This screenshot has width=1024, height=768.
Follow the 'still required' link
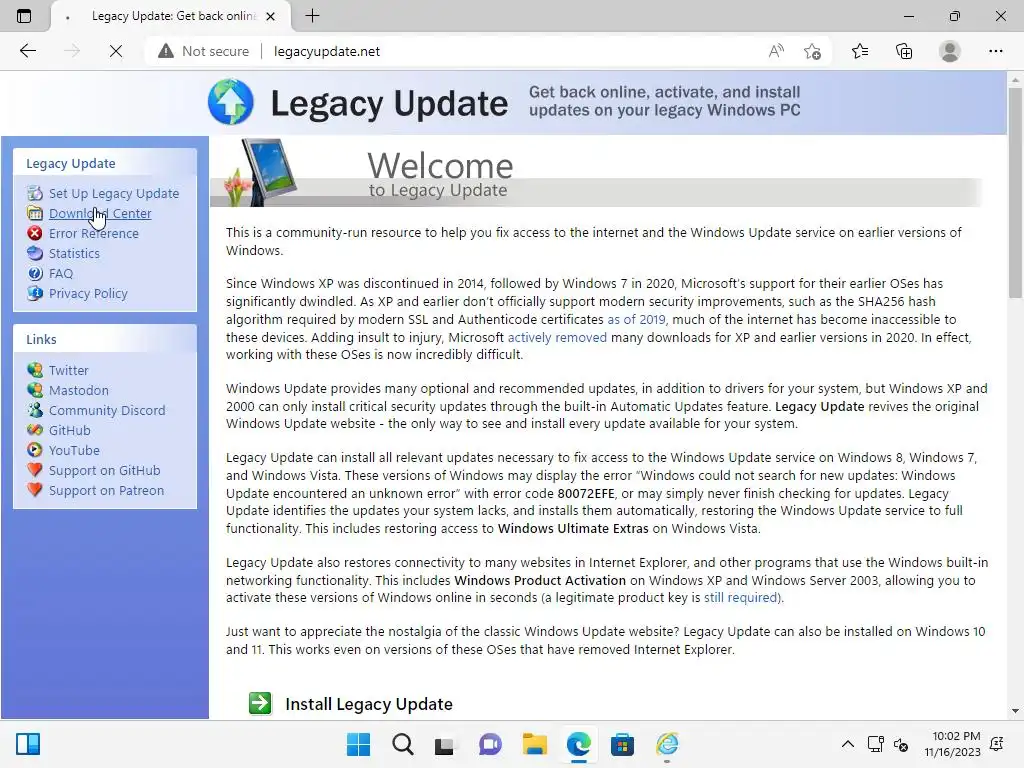pos(741,598)
